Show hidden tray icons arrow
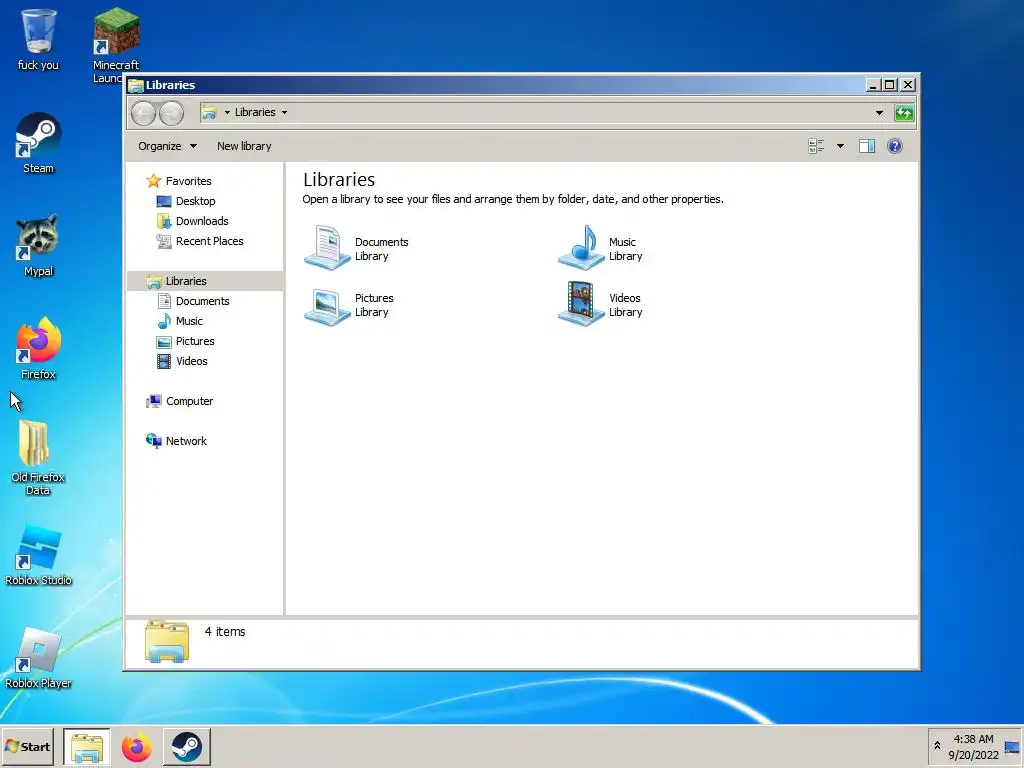Image resolution: width=1024 pixels, height=768 pixels. tap(937, 746)
